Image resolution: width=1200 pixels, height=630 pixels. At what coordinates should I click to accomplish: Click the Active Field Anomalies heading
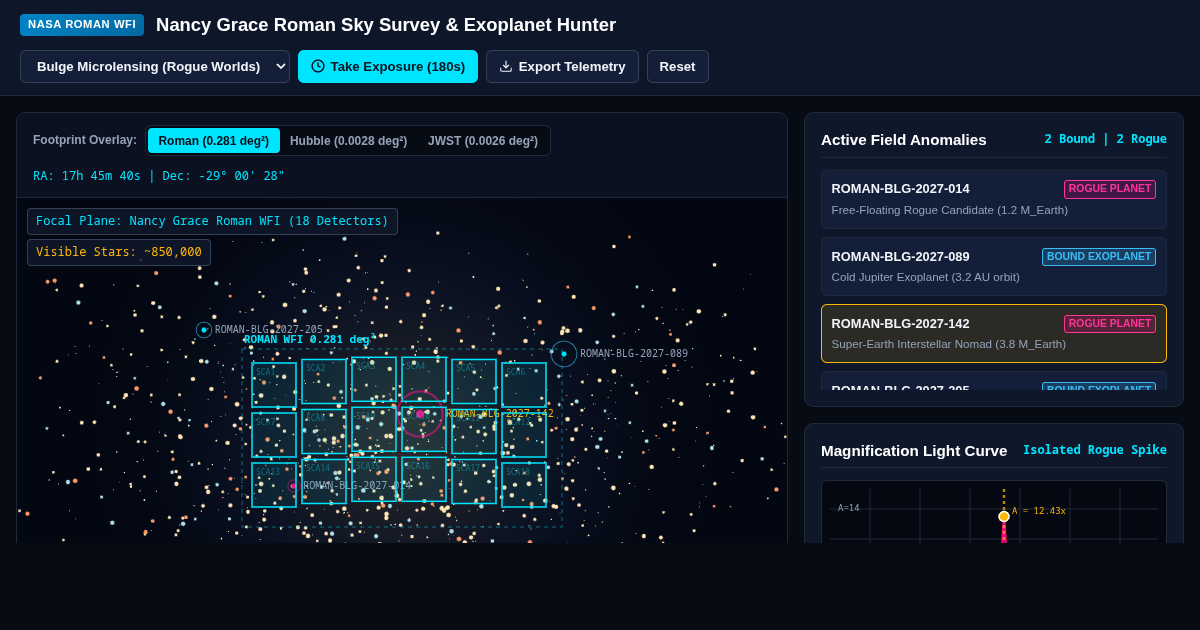(x=904, y=139)
